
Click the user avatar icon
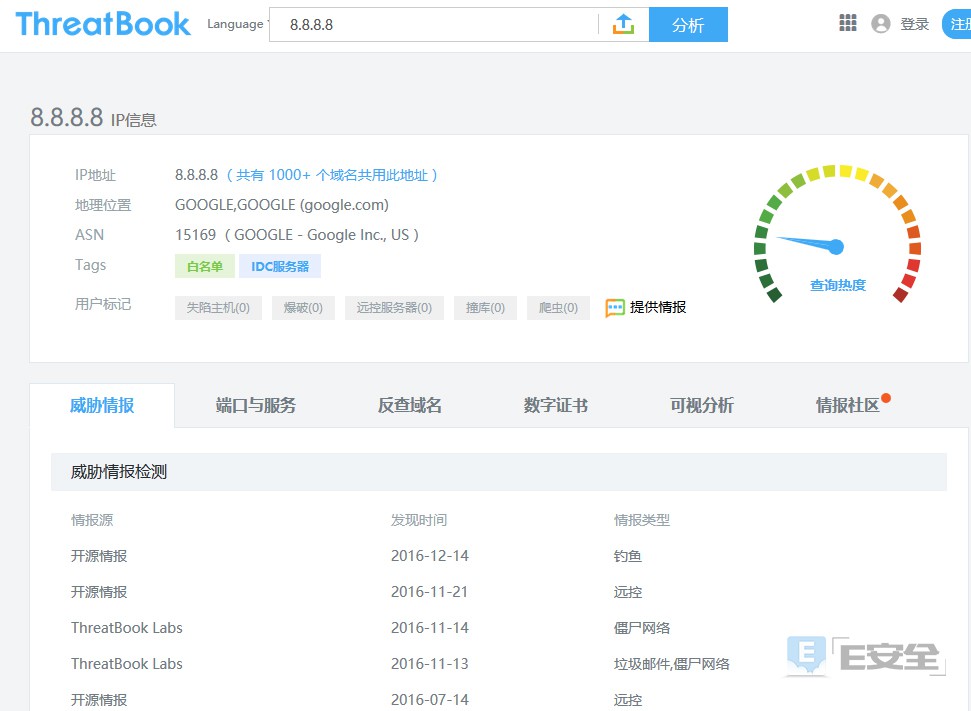[x=880, y=24]
